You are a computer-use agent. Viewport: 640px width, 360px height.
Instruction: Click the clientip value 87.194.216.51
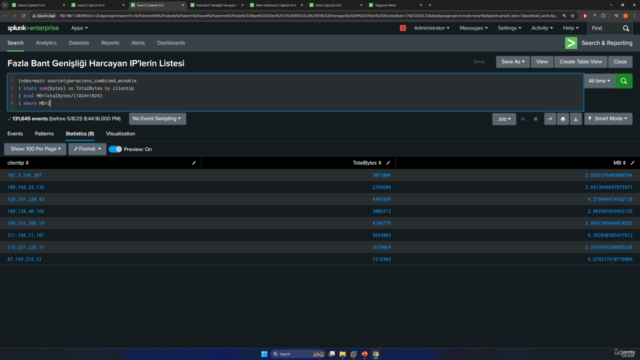pos(24,259)
